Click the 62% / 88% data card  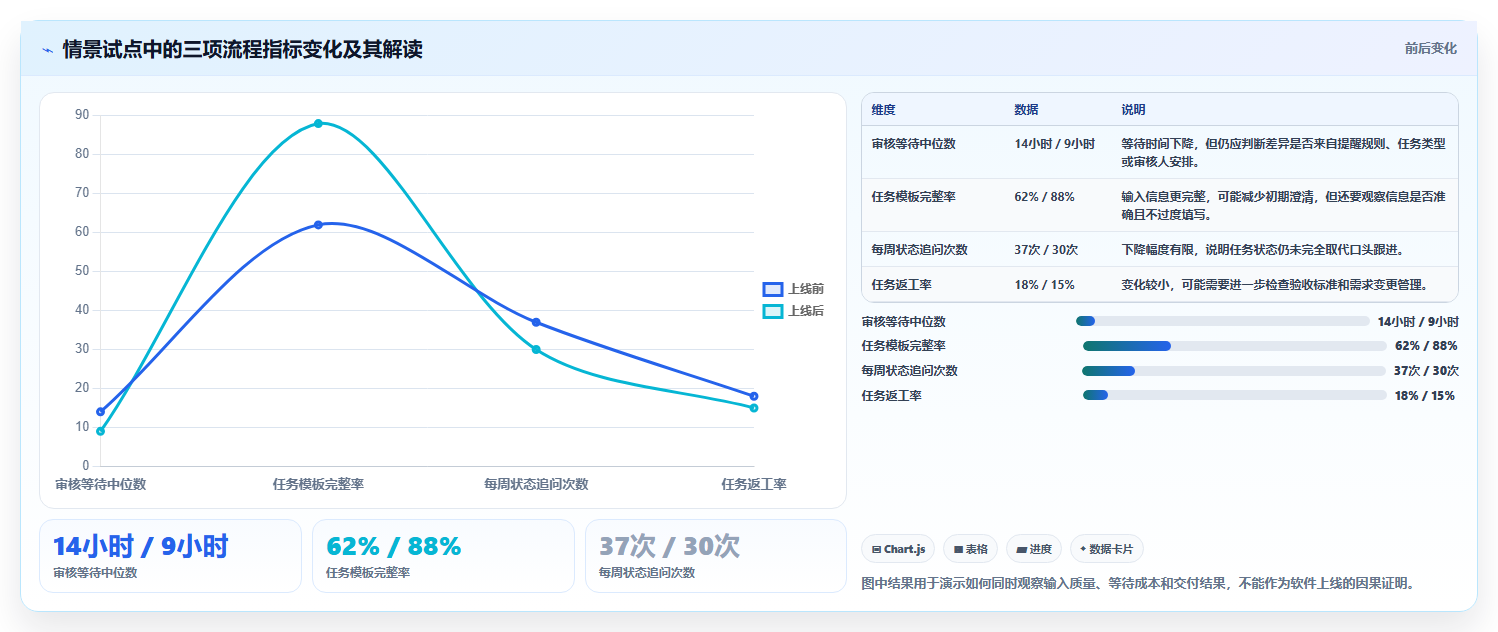click(x=443, y=556)
